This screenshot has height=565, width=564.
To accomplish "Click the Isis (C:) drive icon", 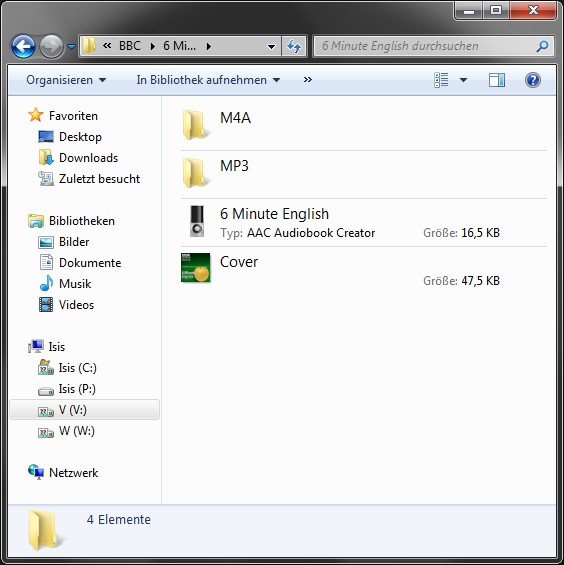I will pos(46,367).
